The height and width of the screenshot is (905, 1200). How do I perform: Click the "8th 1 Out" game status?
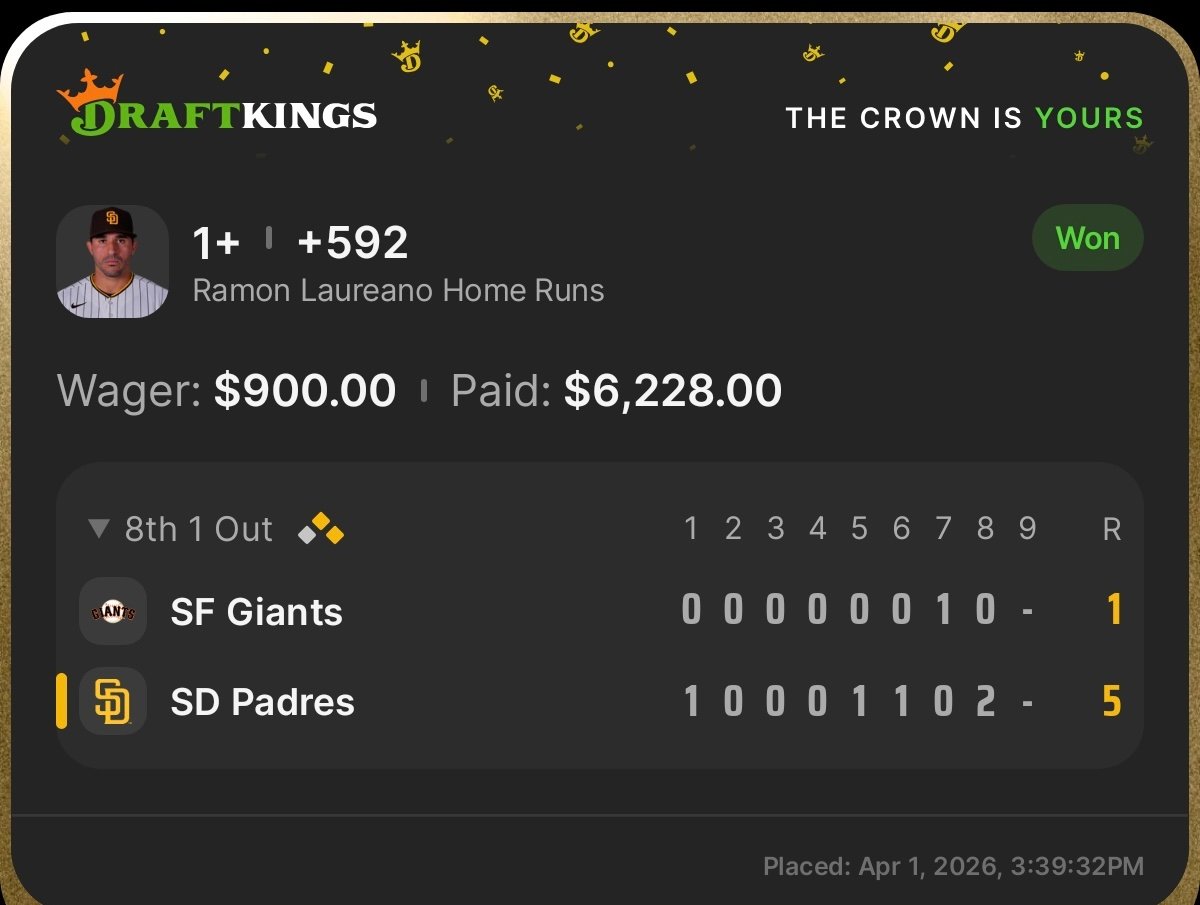point(198,529)
